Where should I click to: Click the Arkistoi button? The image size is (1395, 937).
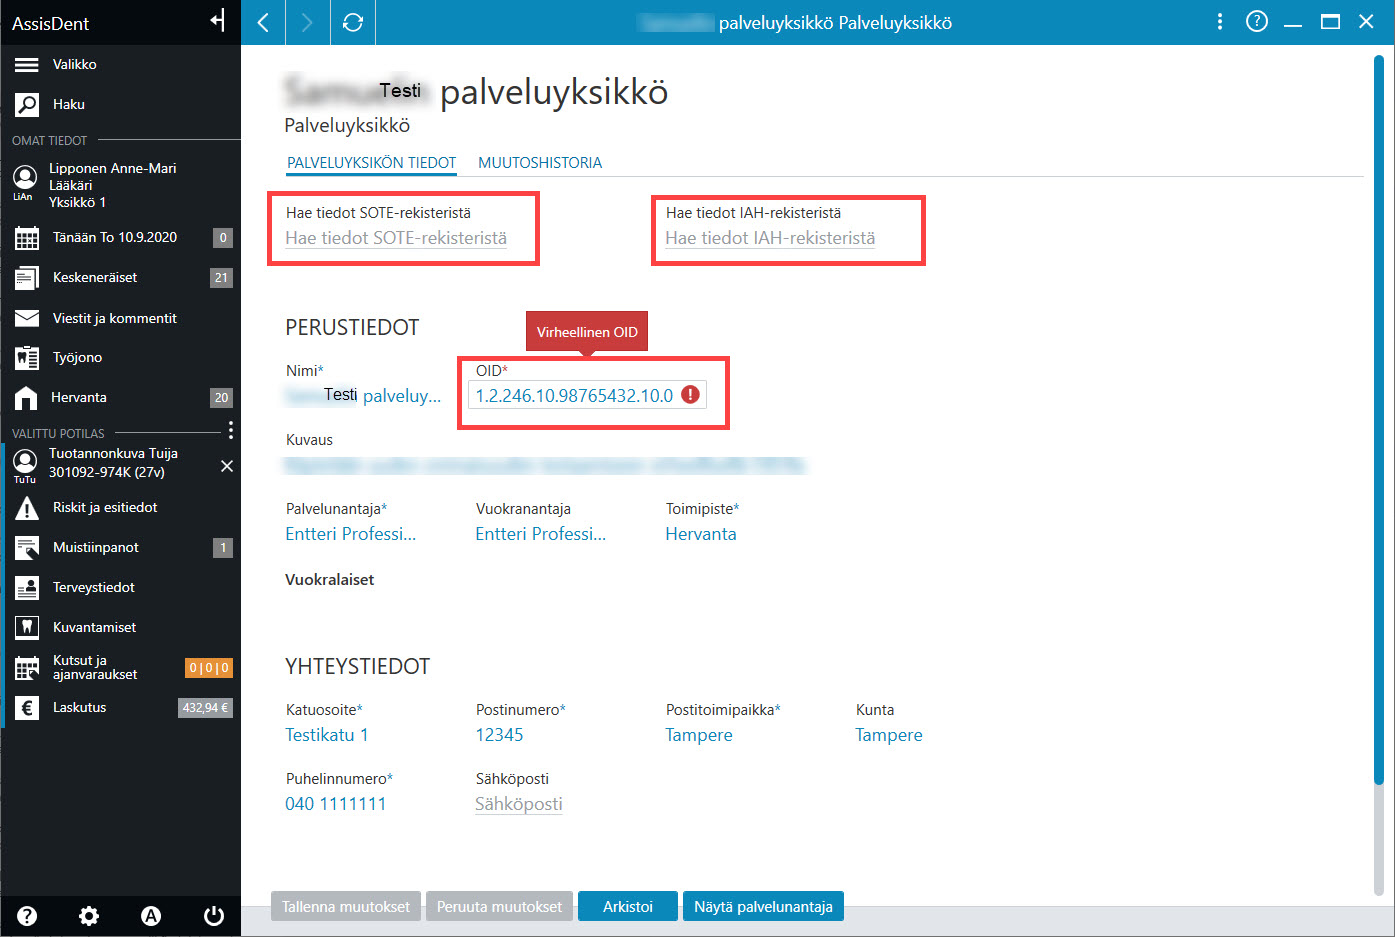point(628,906)
